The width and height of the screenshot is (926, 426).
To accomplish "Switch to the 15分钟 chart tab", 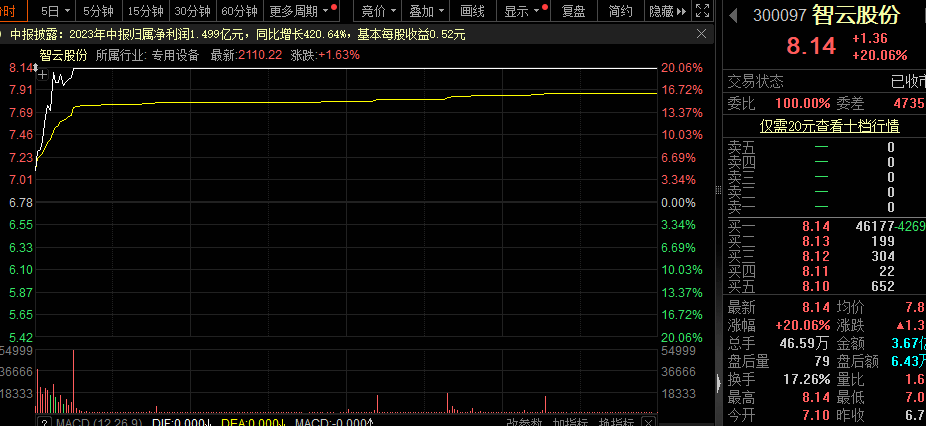I will coord(145,12).
